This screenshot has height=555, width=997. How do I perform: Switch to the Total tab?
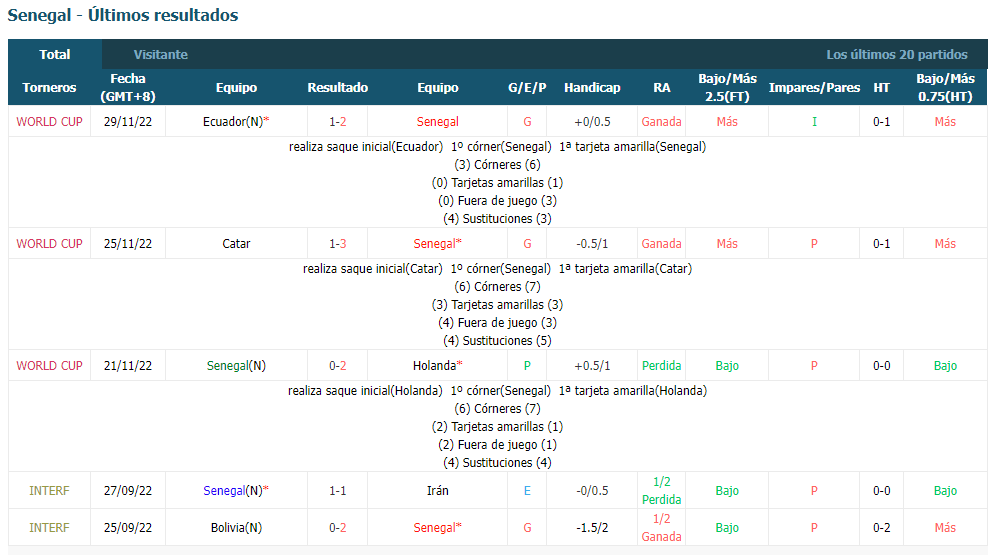pos(55,55)
